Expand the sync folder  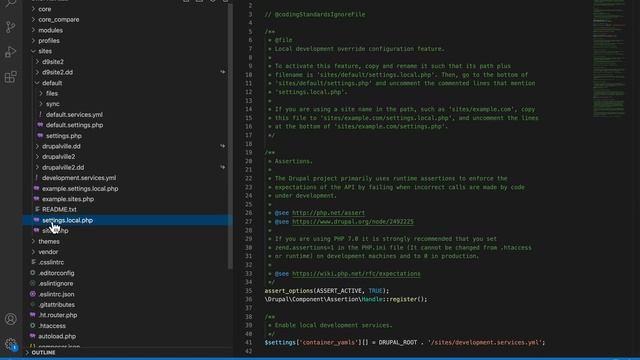(x=41, y=104)
